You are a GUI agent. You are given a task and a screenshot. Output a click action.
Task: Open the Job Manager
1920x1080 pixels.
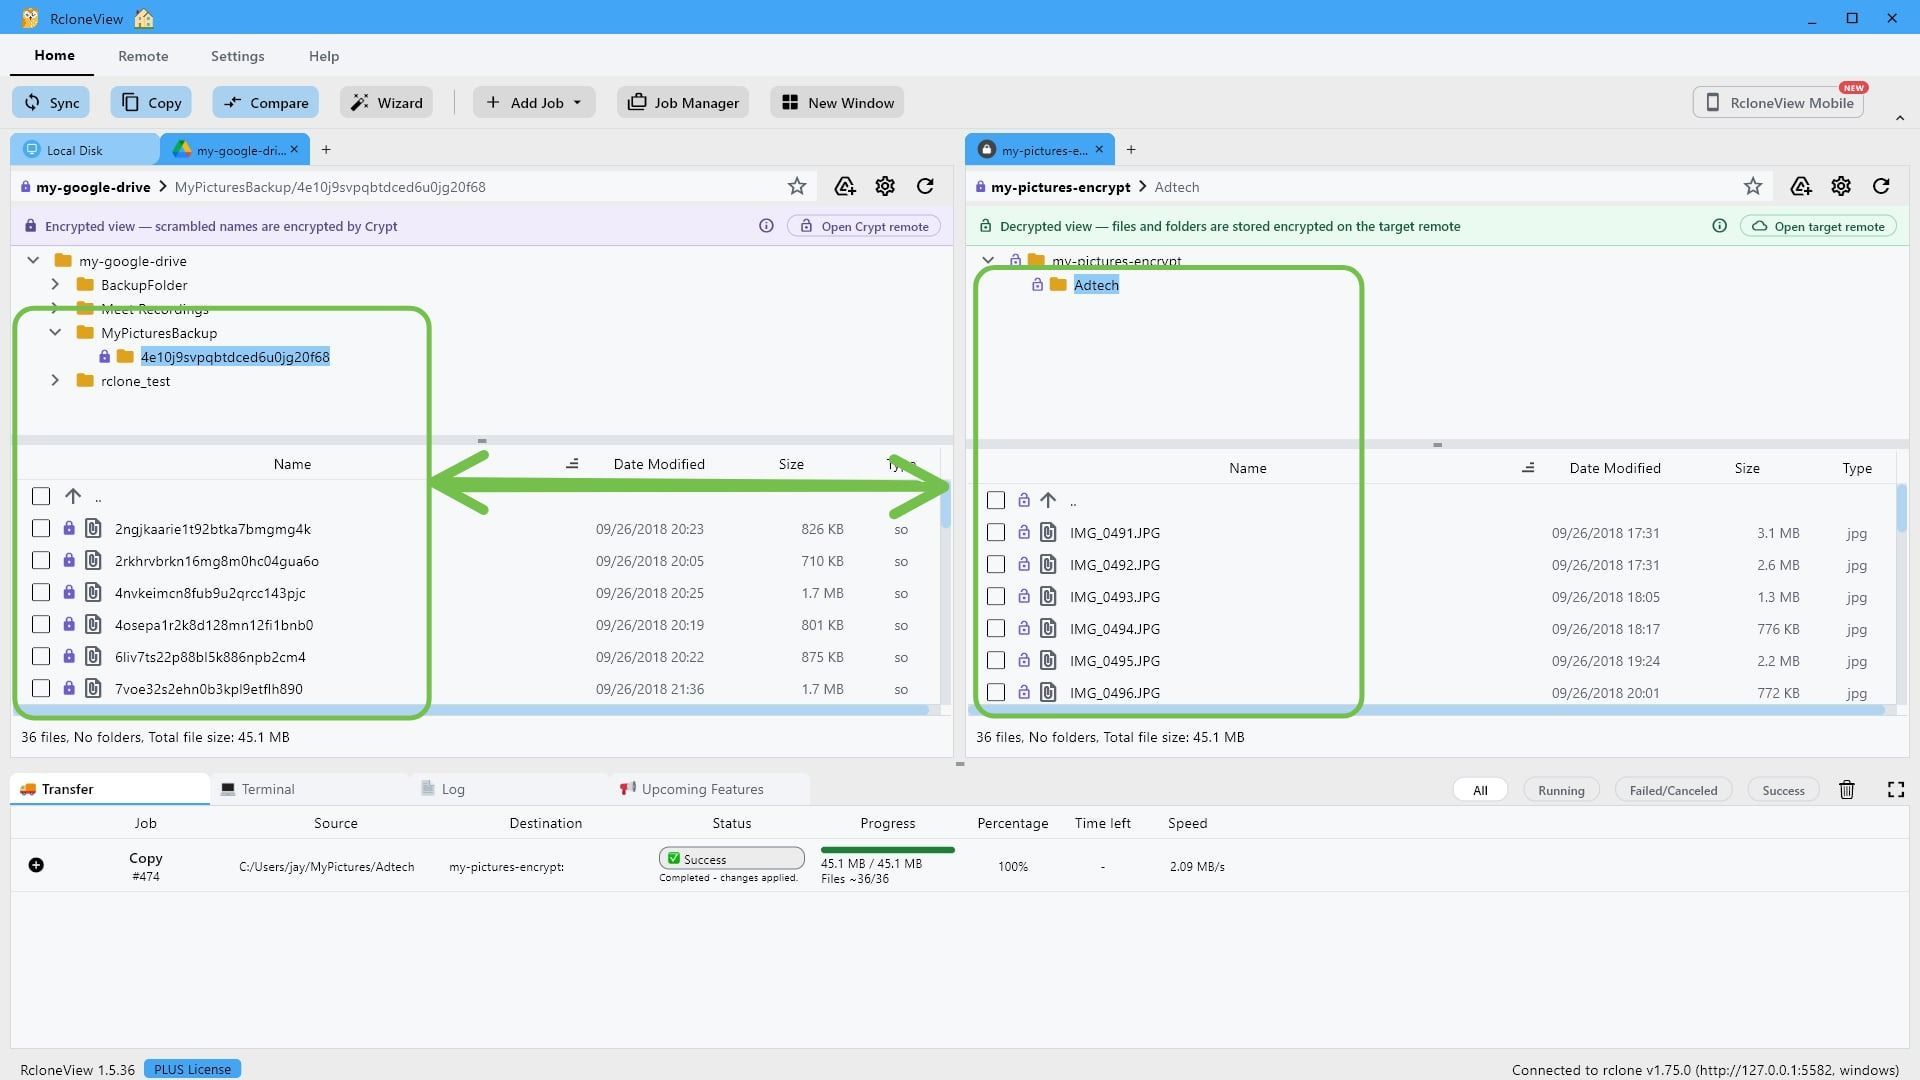(683, 102)
